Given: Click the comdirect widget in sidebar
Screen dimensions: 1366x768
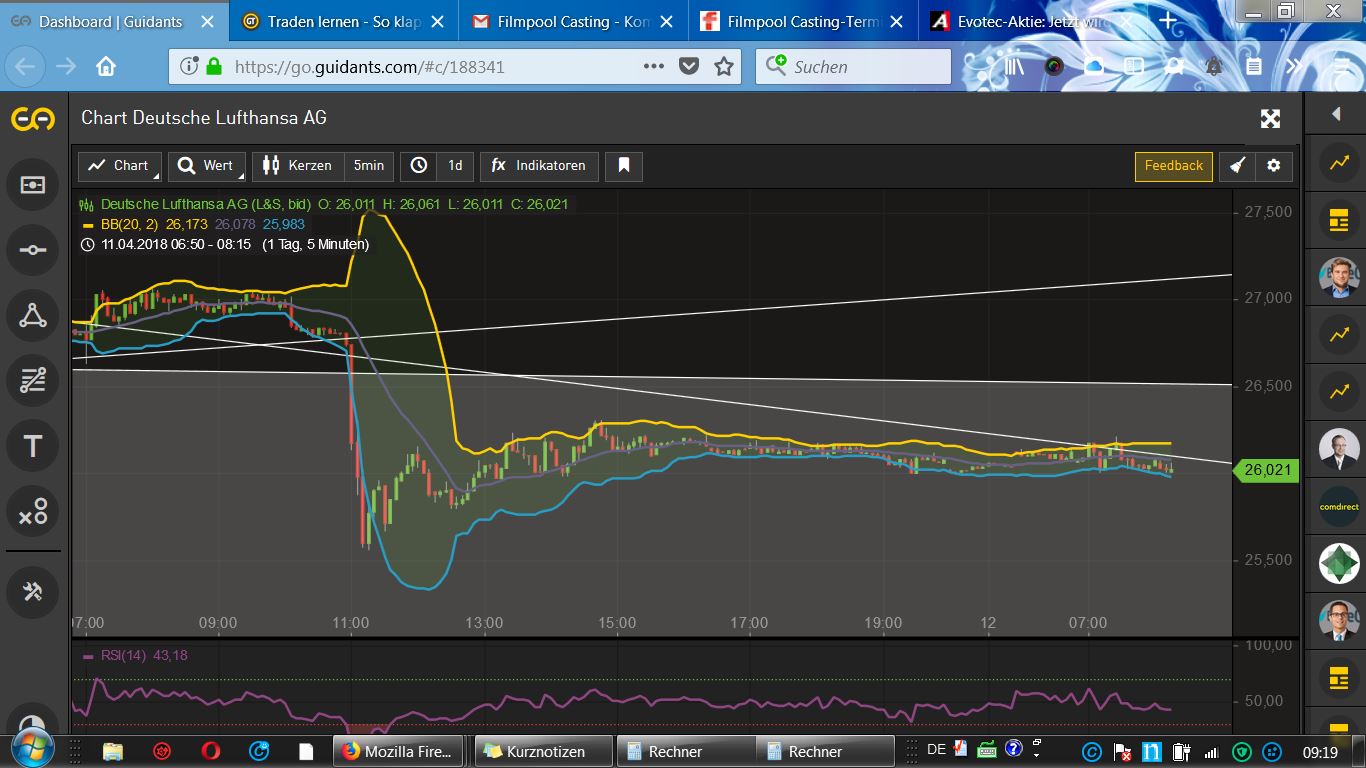Looking at the screenshot, I should point(1339,507).
